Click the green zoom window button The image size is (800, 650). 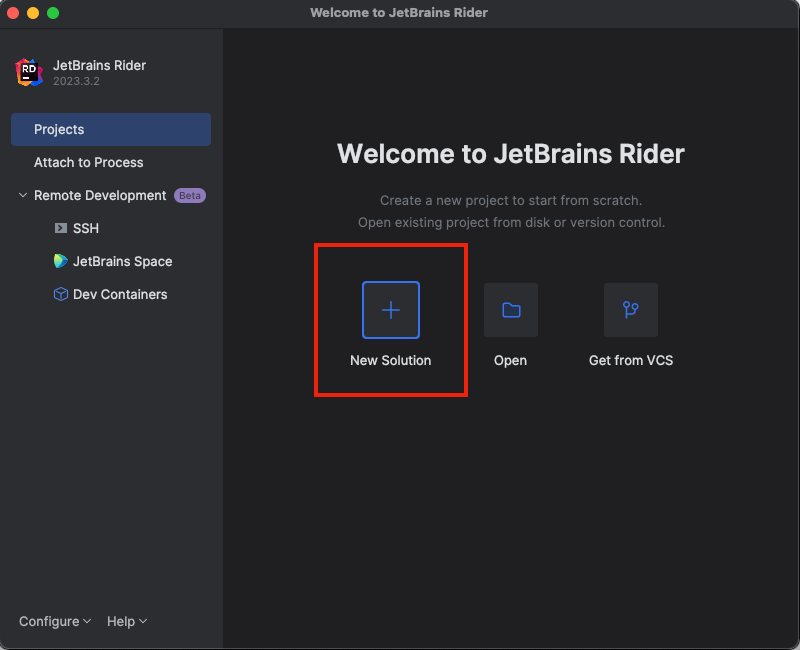[x=53, y=13]
